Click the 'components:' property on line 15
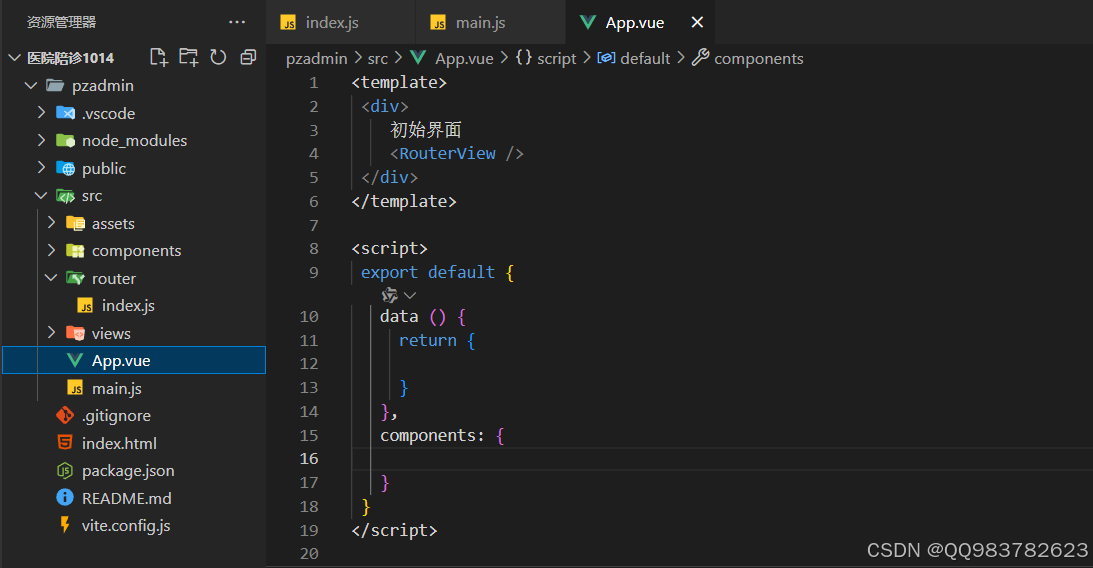Viewport: 1093px width, 568px height. (432, 436)
